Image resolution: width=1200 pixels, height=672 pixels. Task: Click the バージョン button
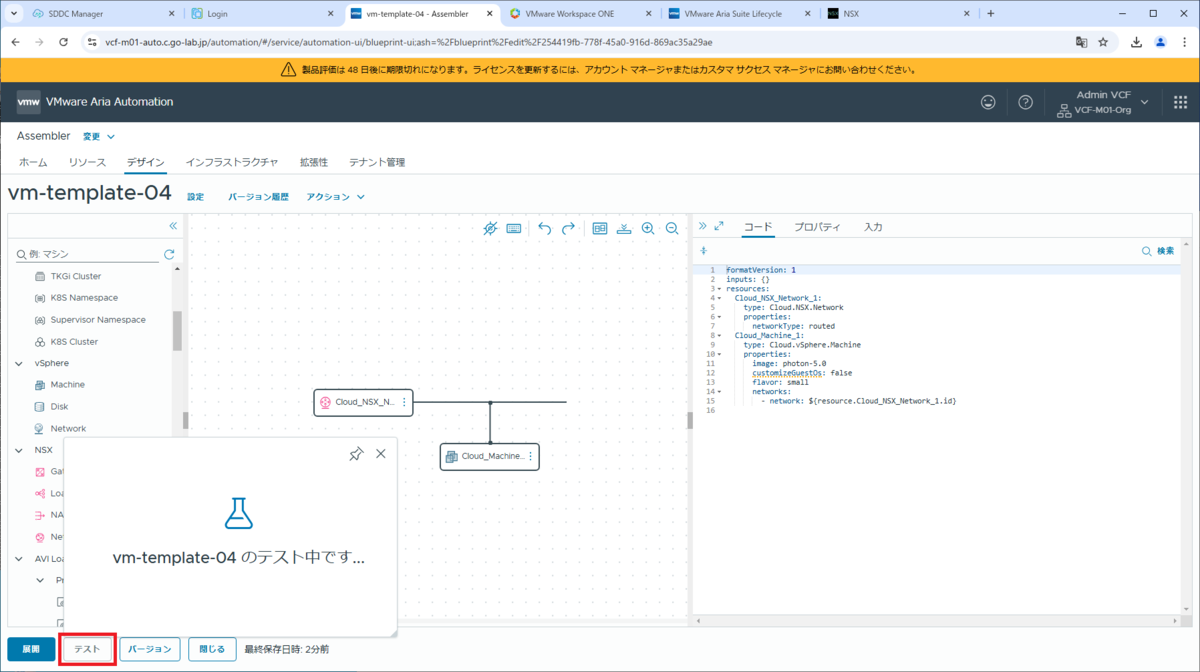point(150,649)
